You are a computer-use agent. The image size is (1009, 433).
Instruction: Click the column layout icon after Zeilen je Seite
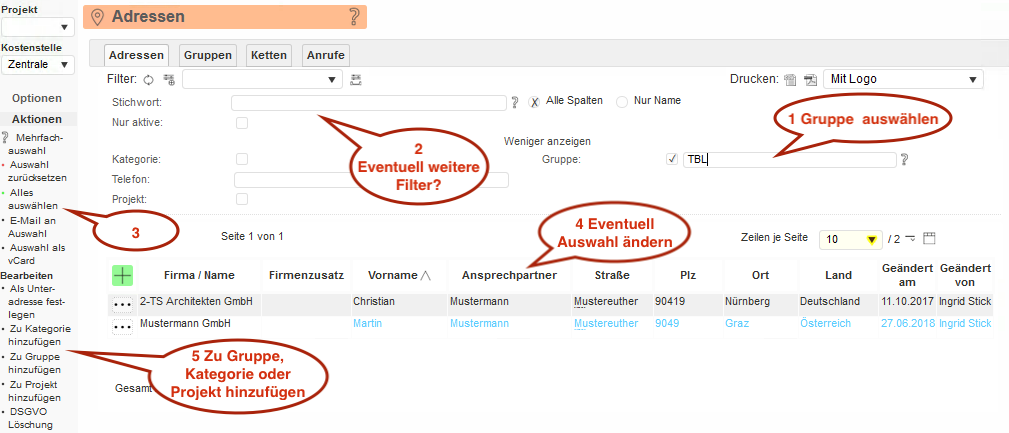[x=929, y=239]
